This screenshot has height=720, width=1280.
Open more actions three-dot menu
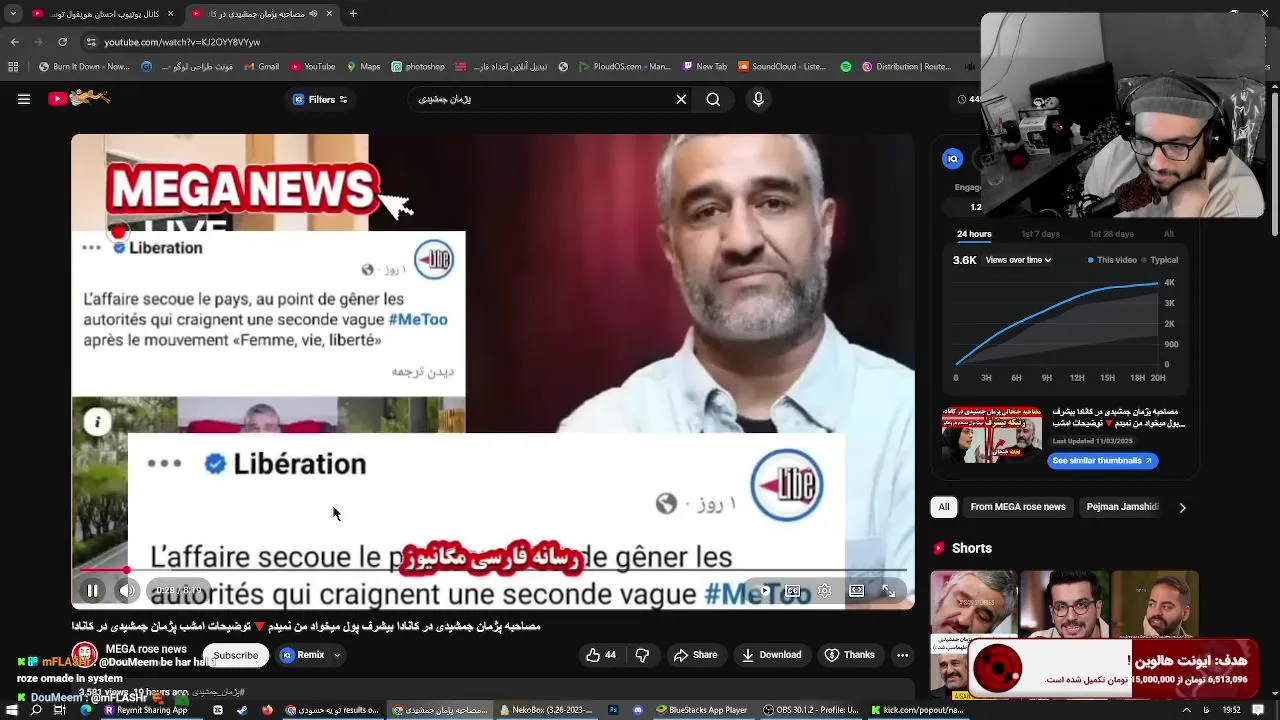click(902, 655)
